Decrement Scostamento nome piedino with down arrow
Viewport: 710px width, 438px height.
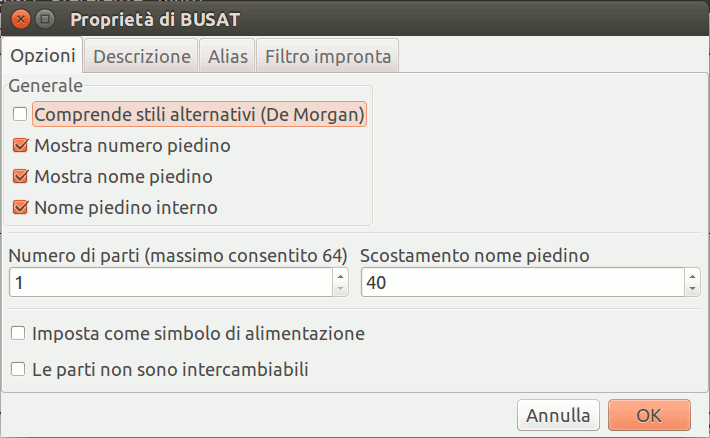coord(693,290)
